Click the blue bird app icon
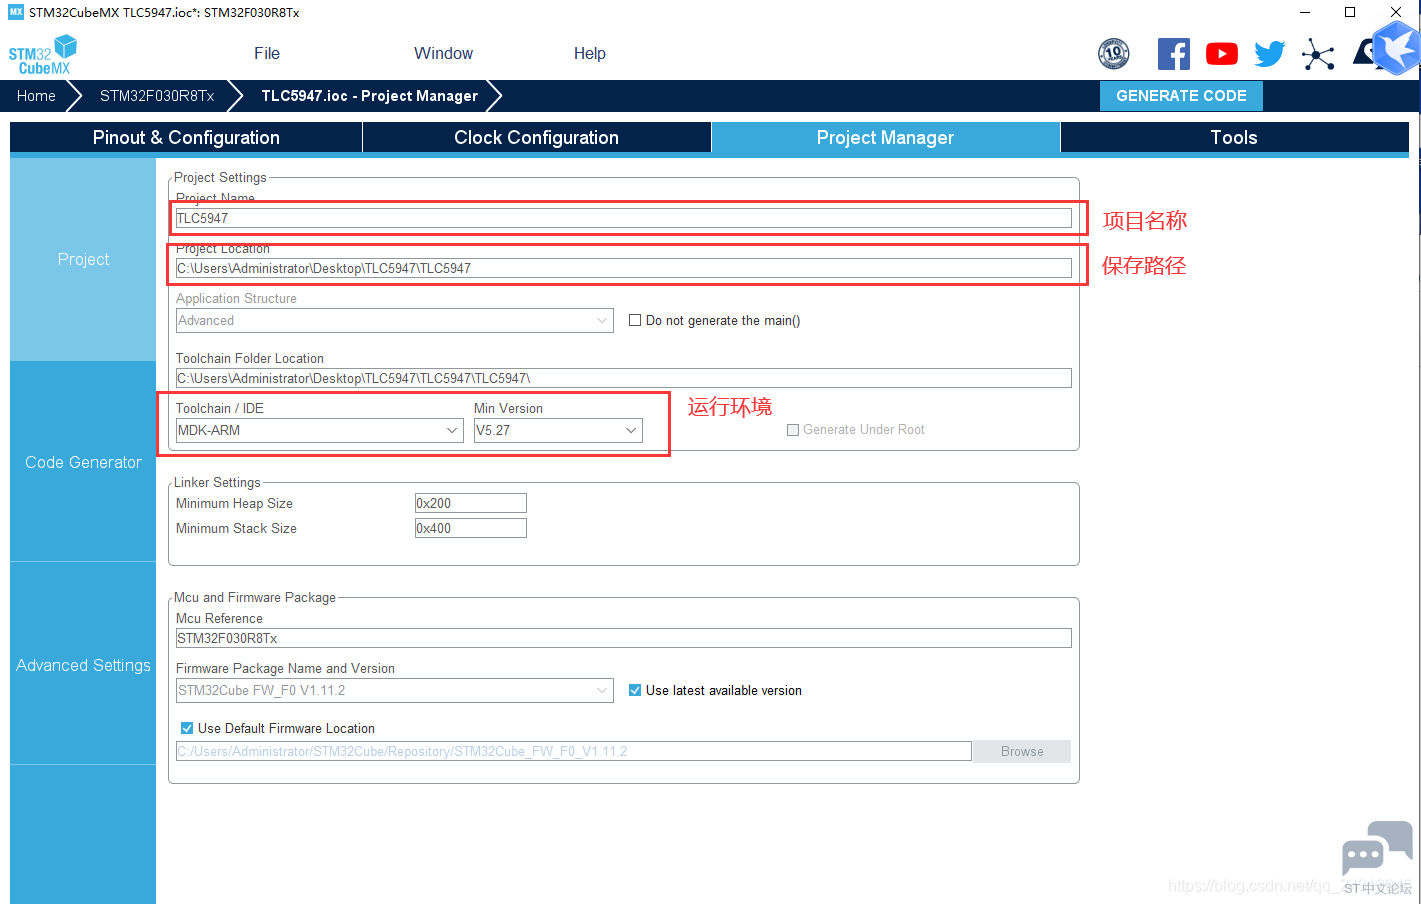 tap(1397, 48)
